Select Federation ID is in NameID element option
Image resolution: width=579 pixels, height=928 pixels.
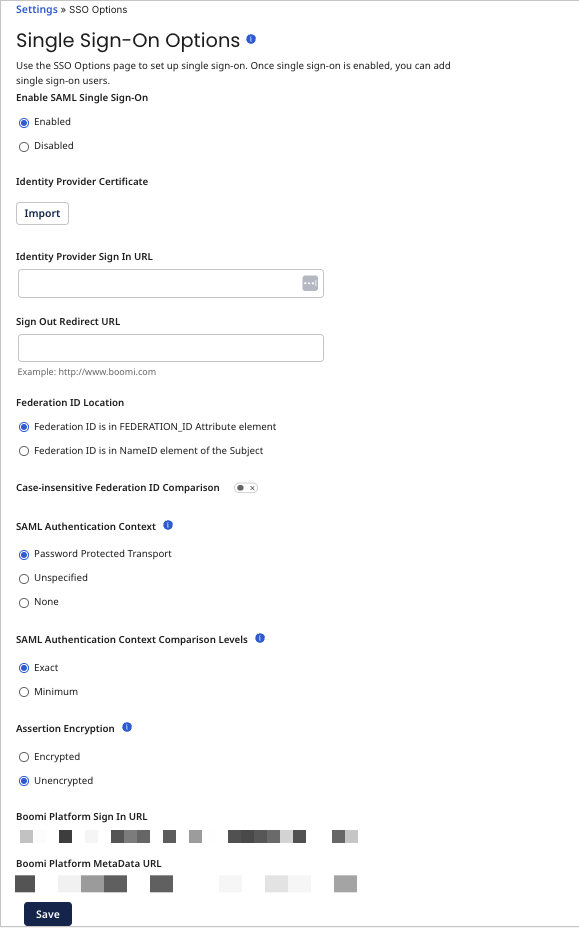23,450
